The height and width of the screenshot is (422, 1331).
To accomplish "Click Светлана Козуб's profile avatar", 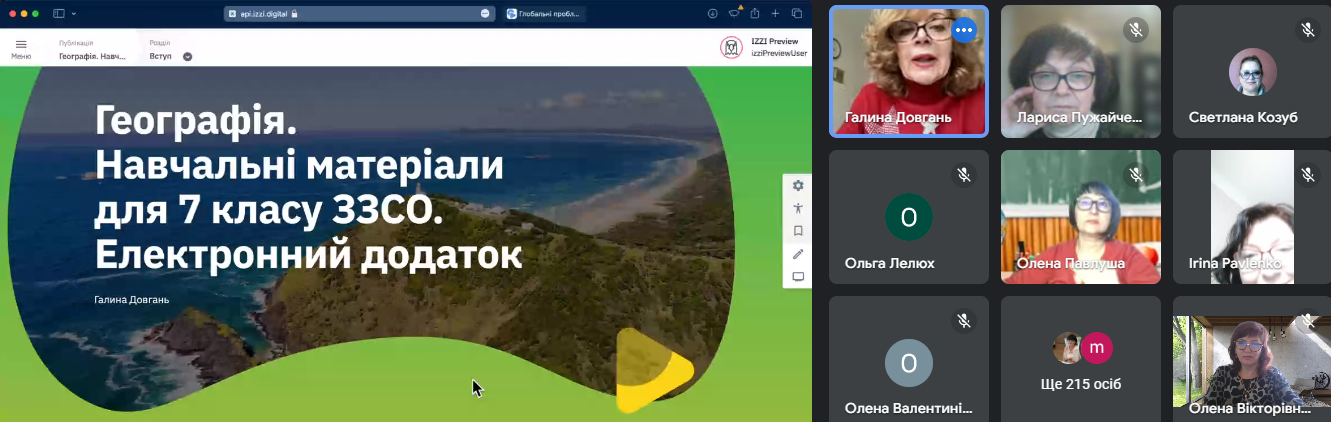I will (1252, 72).
